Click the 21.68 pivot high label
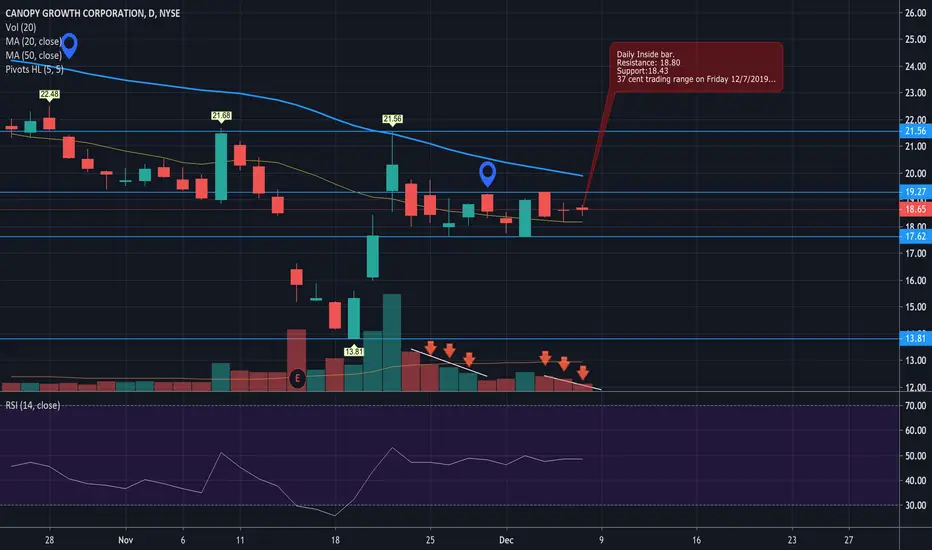 pos(221,115)
